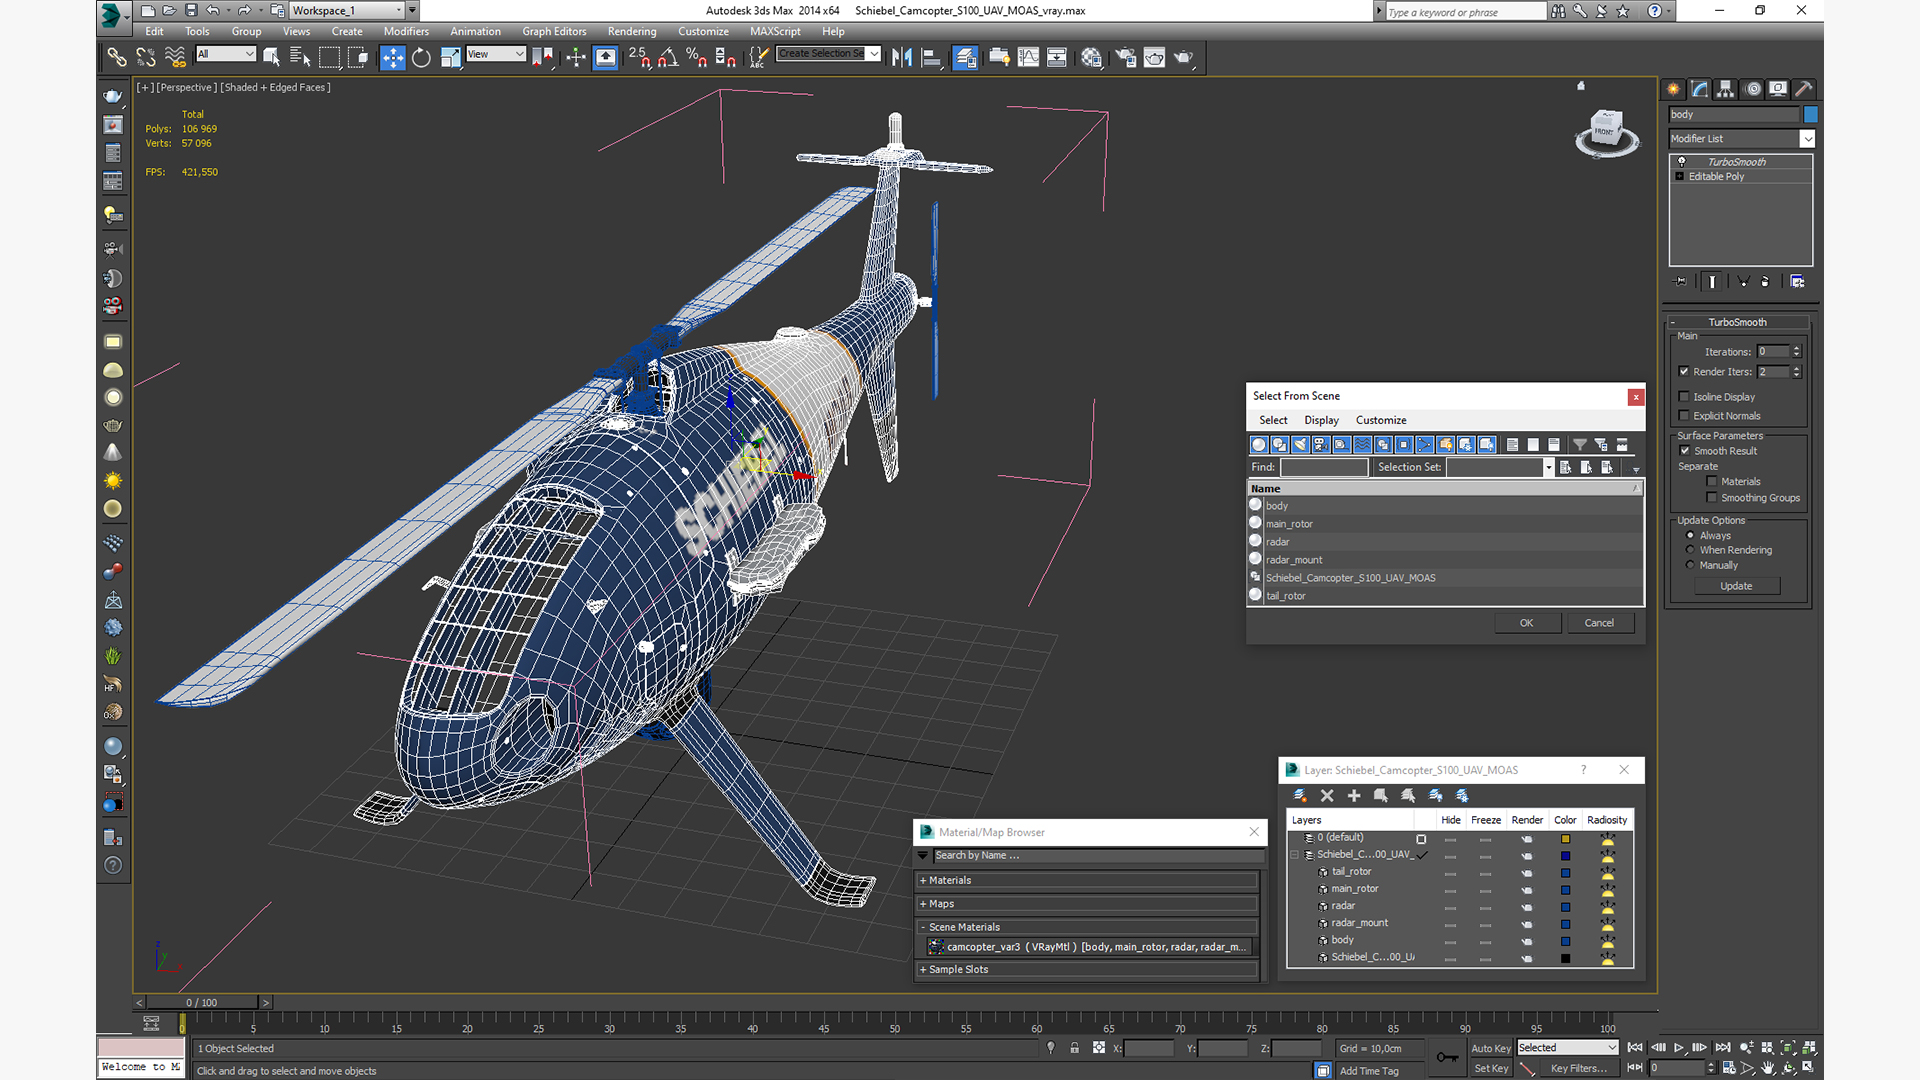Image resolution: width=1920 pixels, height=1080 pixels.
Task: Open the Workspace_1 dropdown
Action: pos(399,10)
